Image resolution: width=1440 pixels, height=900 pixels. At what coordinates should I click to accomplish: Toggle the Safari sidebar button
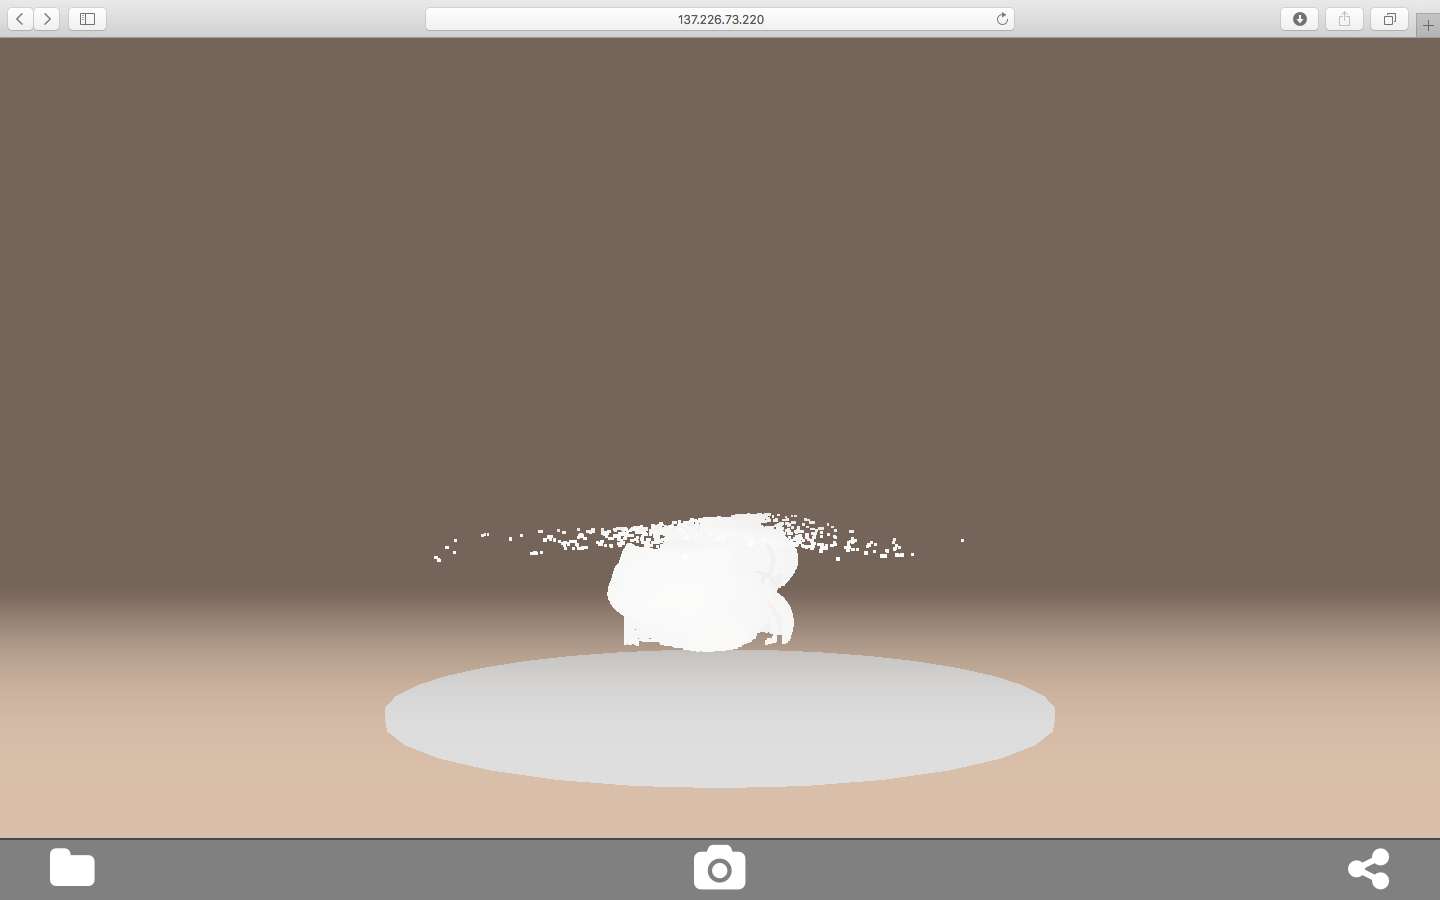87,19
